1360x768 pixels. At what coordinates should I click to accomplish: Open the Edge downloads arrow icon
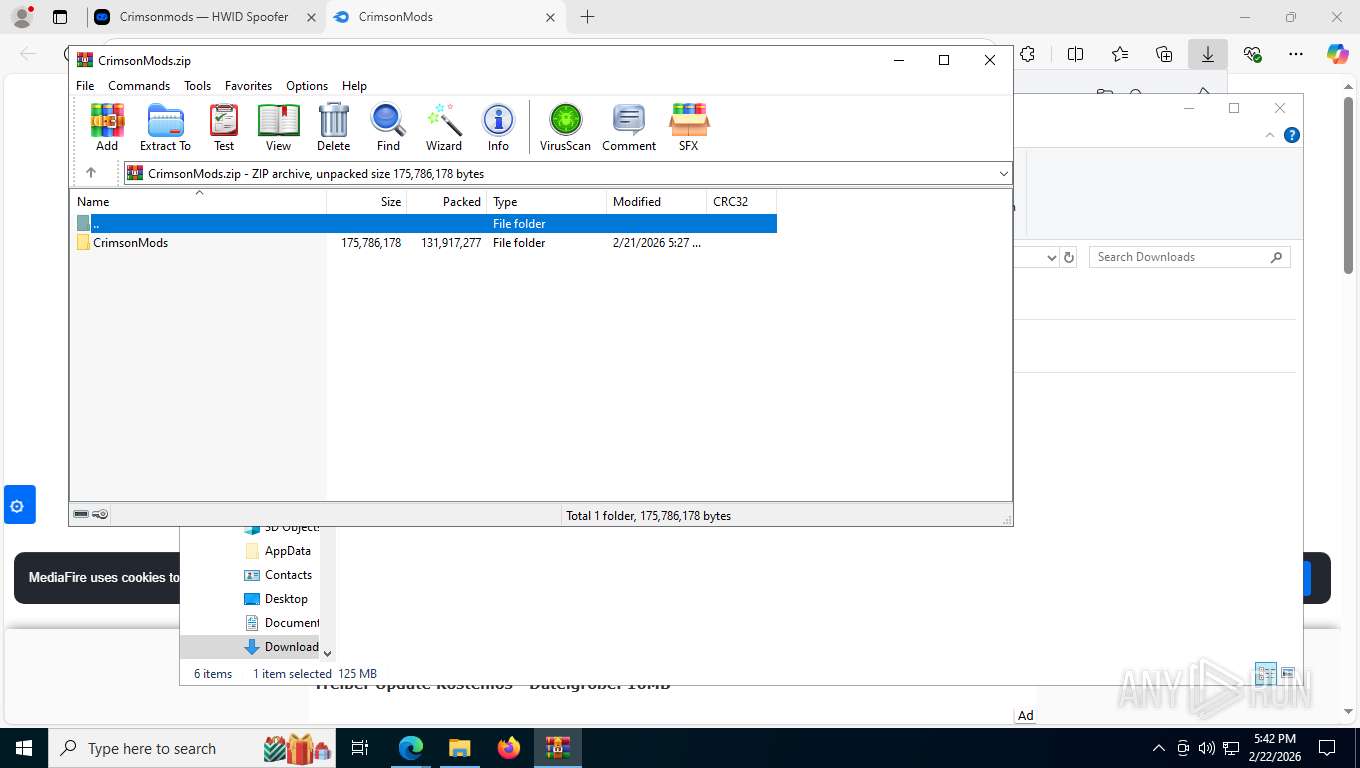pyautogui.click(x=1207, y=54)
